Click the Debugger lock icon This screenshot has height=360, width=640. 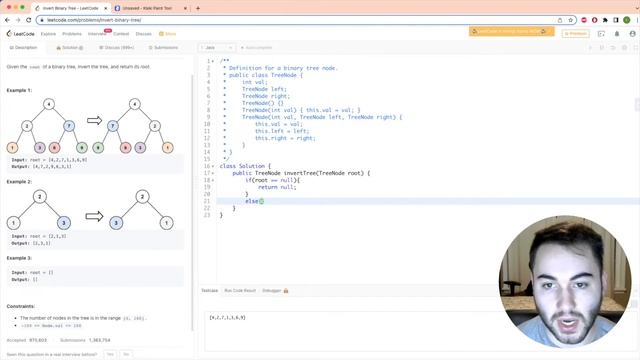[x=286, y=291]
